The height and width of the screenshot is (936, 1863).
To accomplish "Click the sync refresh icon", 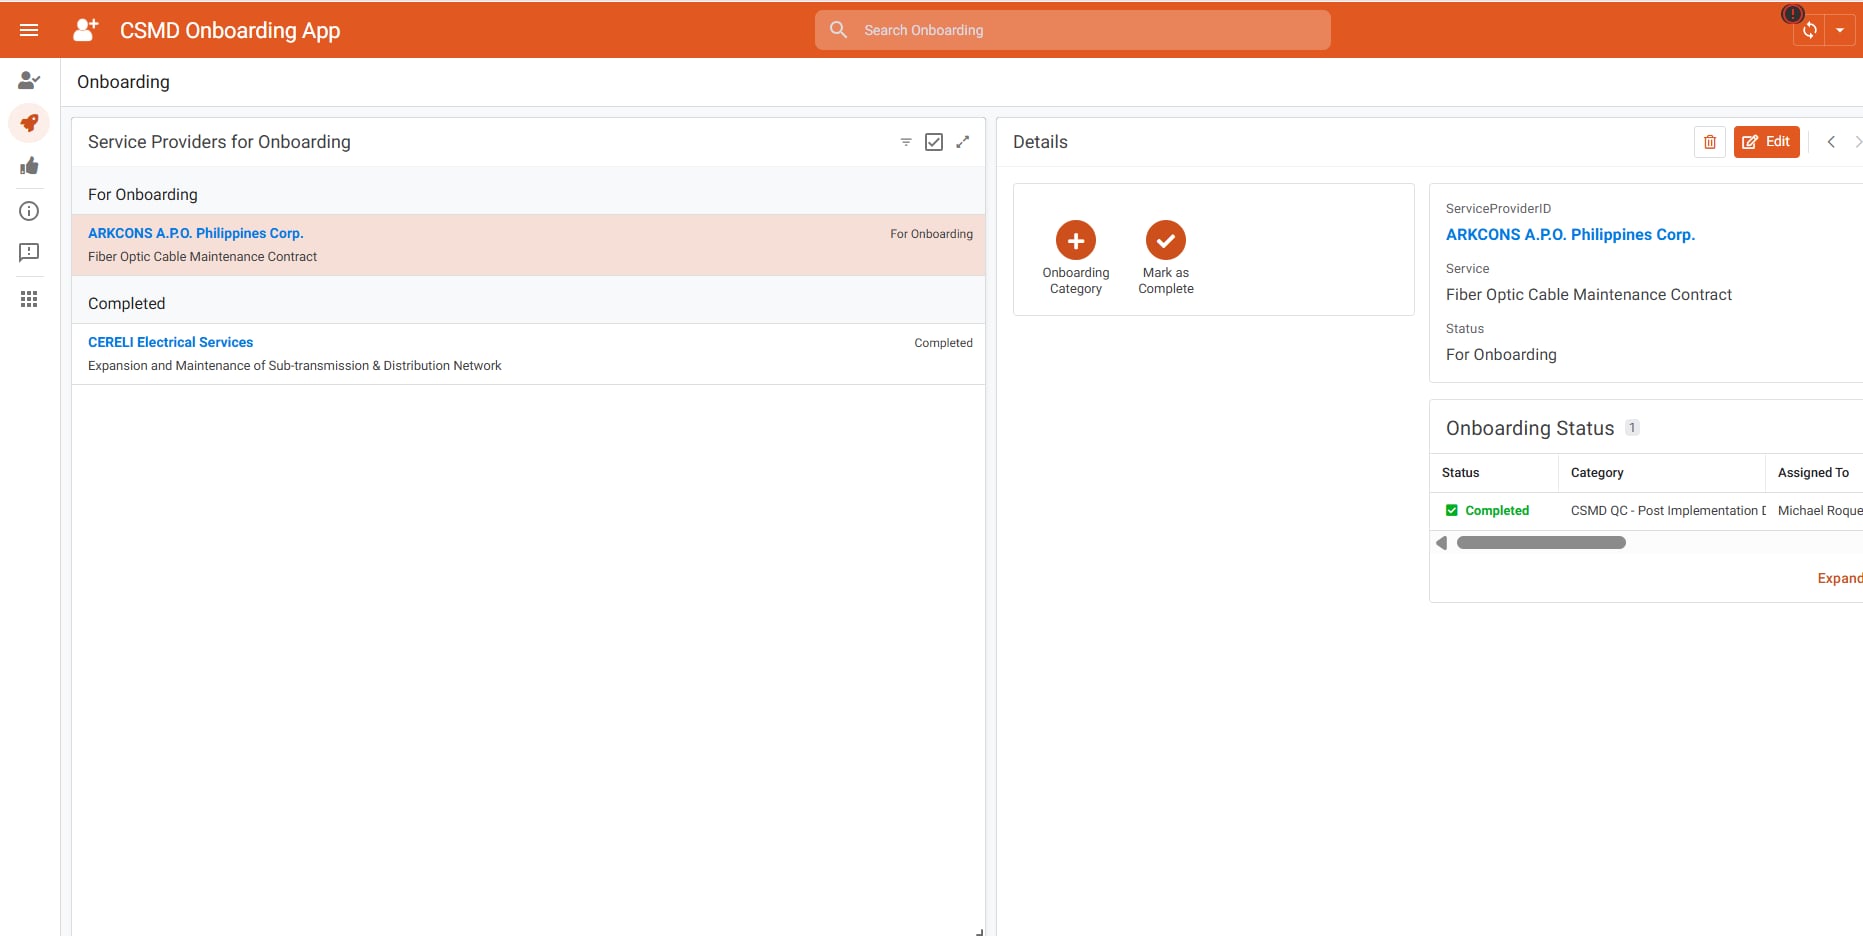I will point(1810,30).
